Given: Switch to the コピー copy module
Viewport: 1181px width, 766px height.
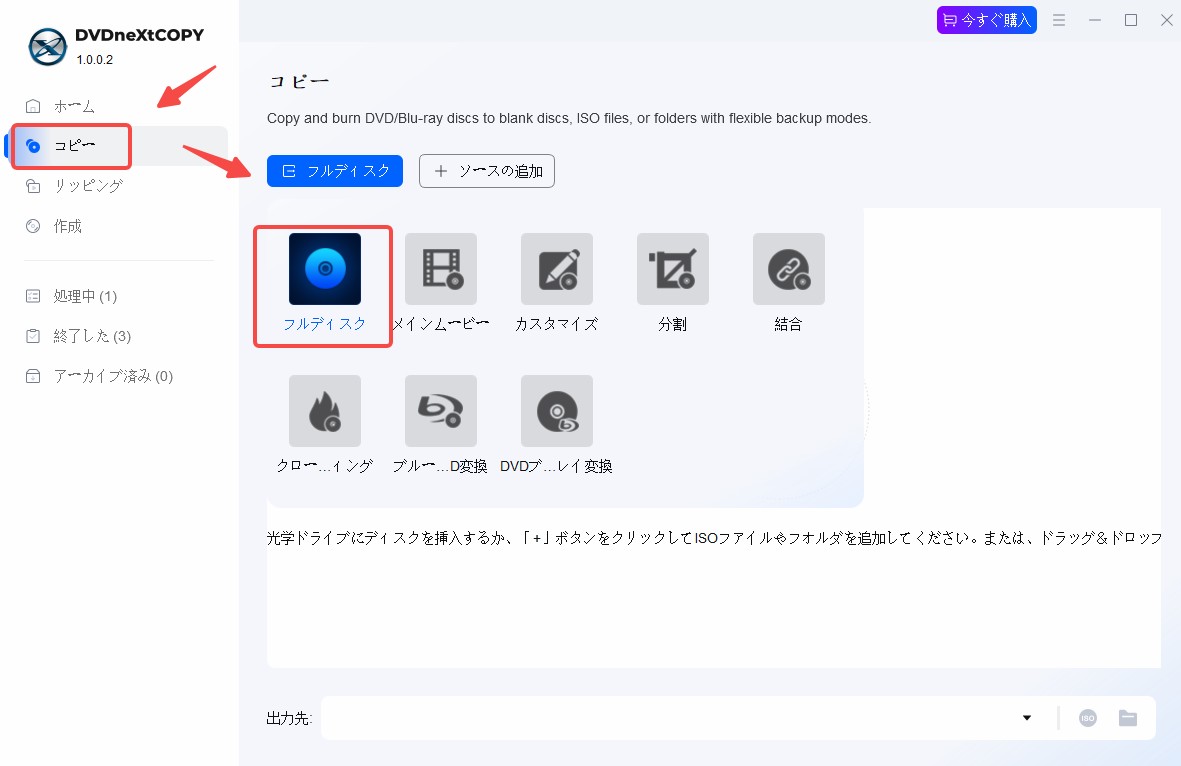Looking at the screenshot, I should pyautogui.click(x=119, y=145).
